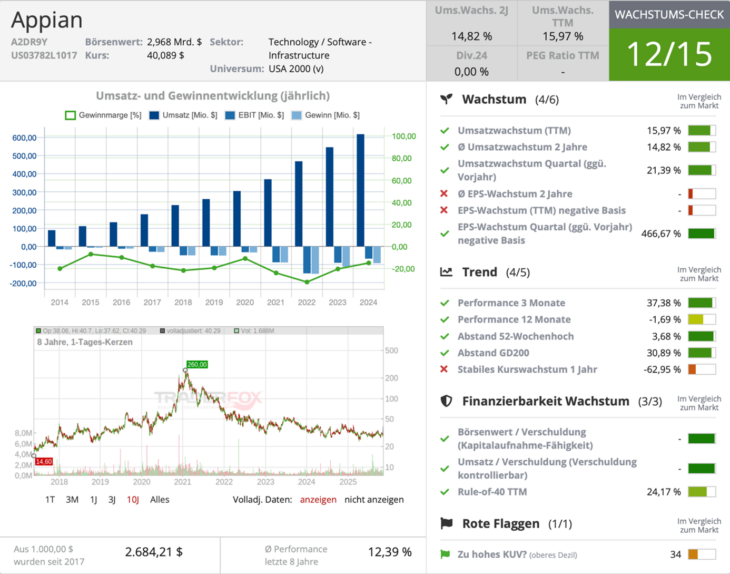Click the Wachstum seedling icon
The image size is (730, 574).
[x=448, y=100]
